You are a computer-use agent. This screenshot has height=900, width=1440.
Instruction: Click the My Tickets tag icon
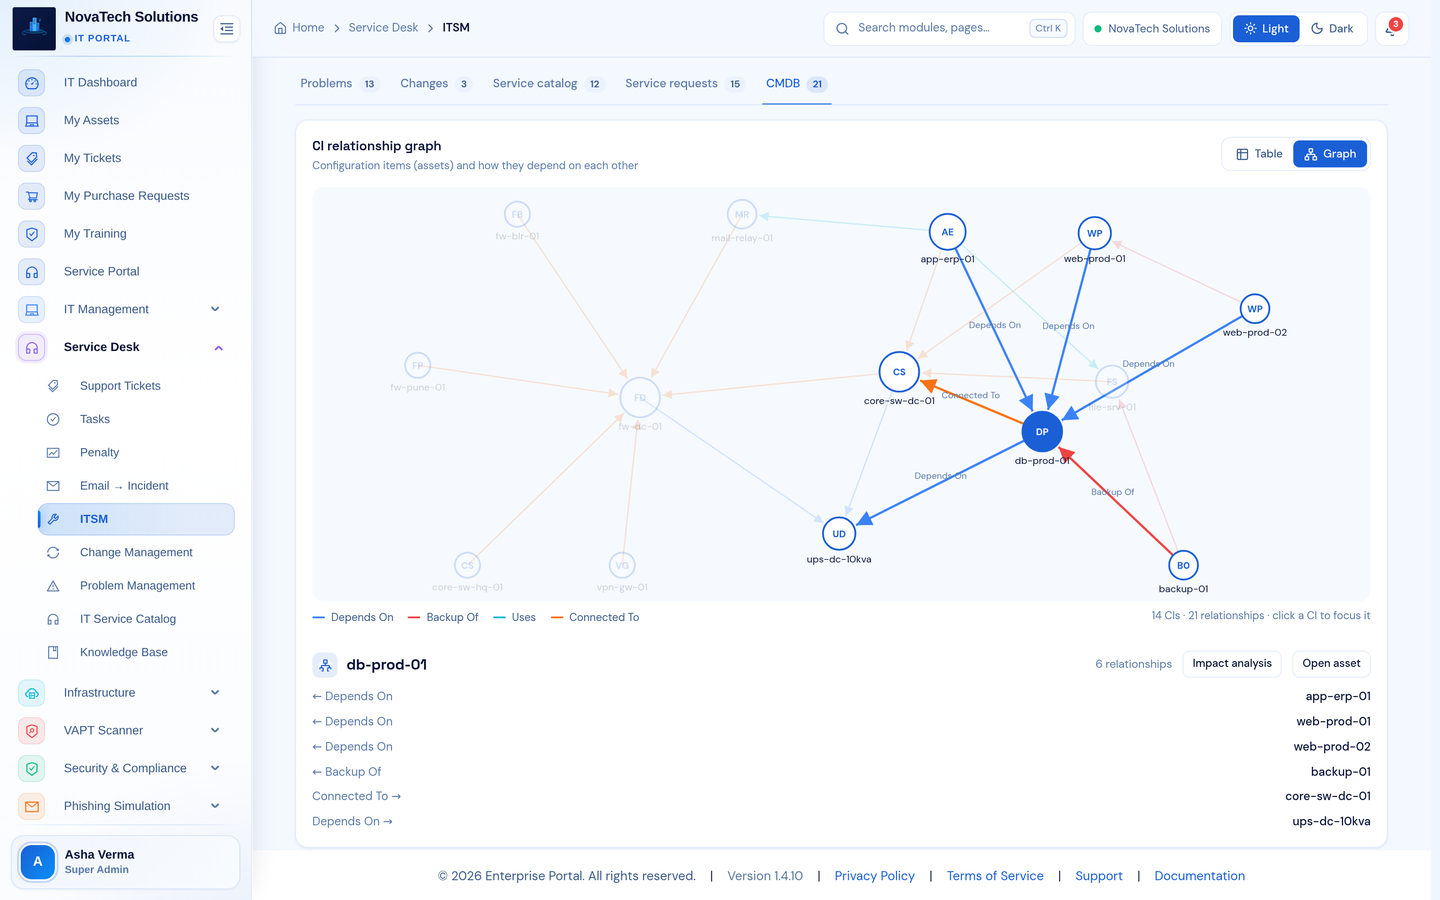[32, 158]
